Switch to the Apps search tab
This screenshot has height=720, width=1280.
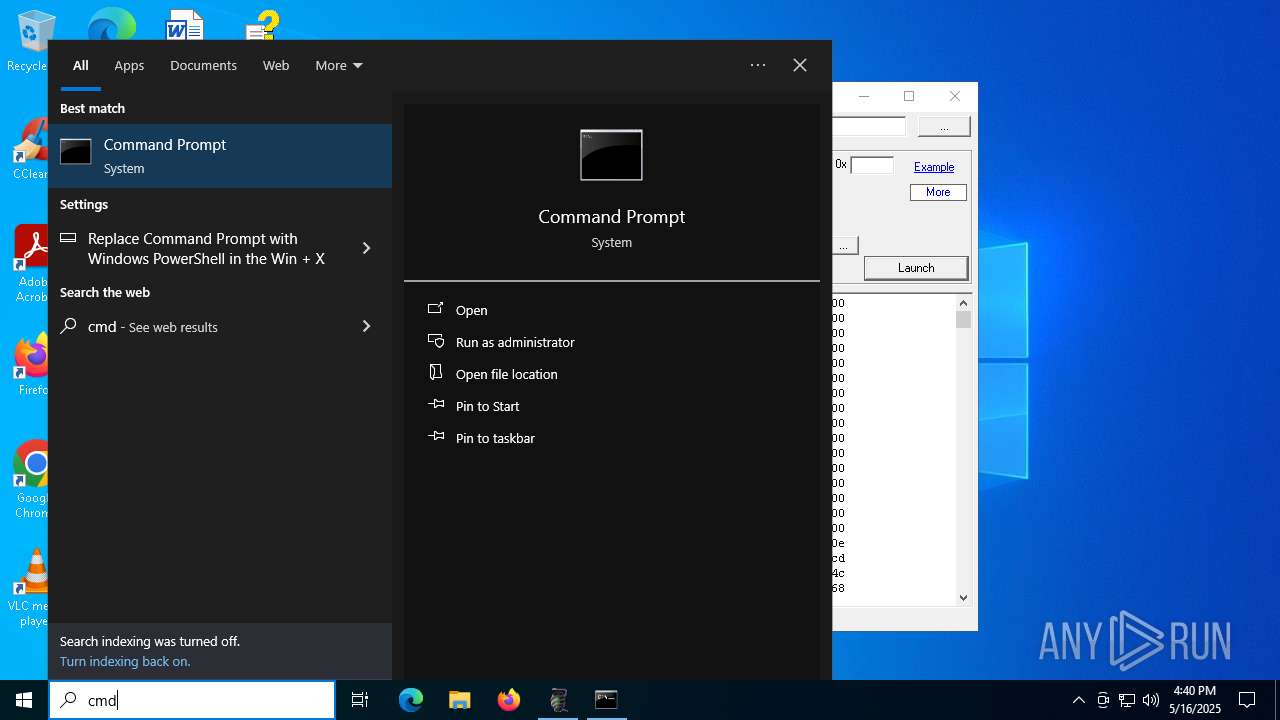click(129, 65)
